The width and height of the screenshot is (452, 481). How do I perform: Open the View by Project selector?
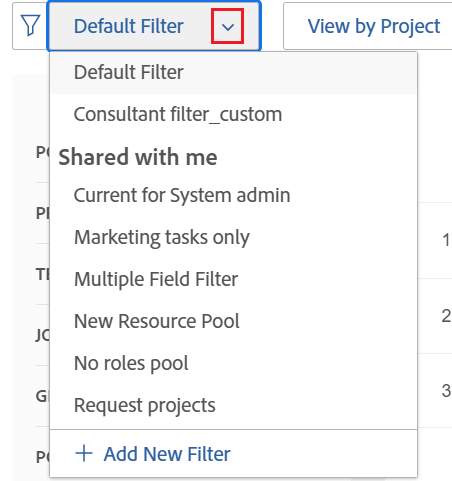[x=368, y=26]
